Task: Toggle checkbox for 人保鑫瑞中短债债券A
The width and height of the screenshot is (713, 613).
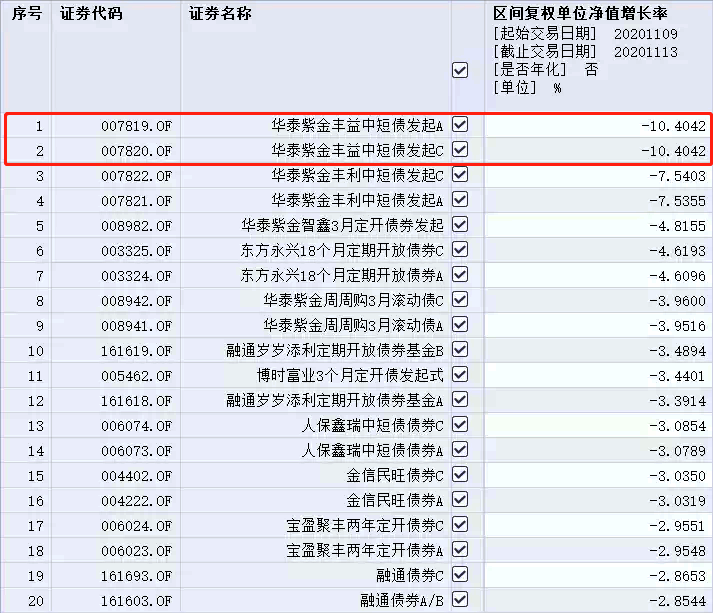Action: point(460,449)
